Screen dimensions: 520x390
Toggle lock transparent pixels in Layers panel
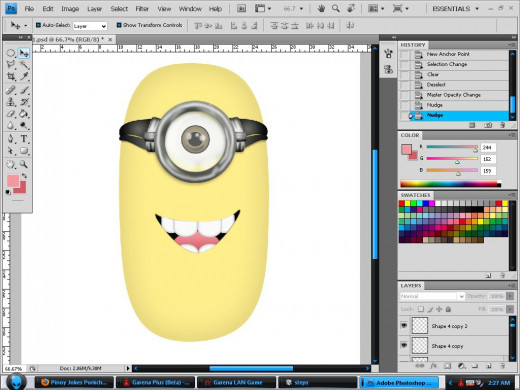421,309
